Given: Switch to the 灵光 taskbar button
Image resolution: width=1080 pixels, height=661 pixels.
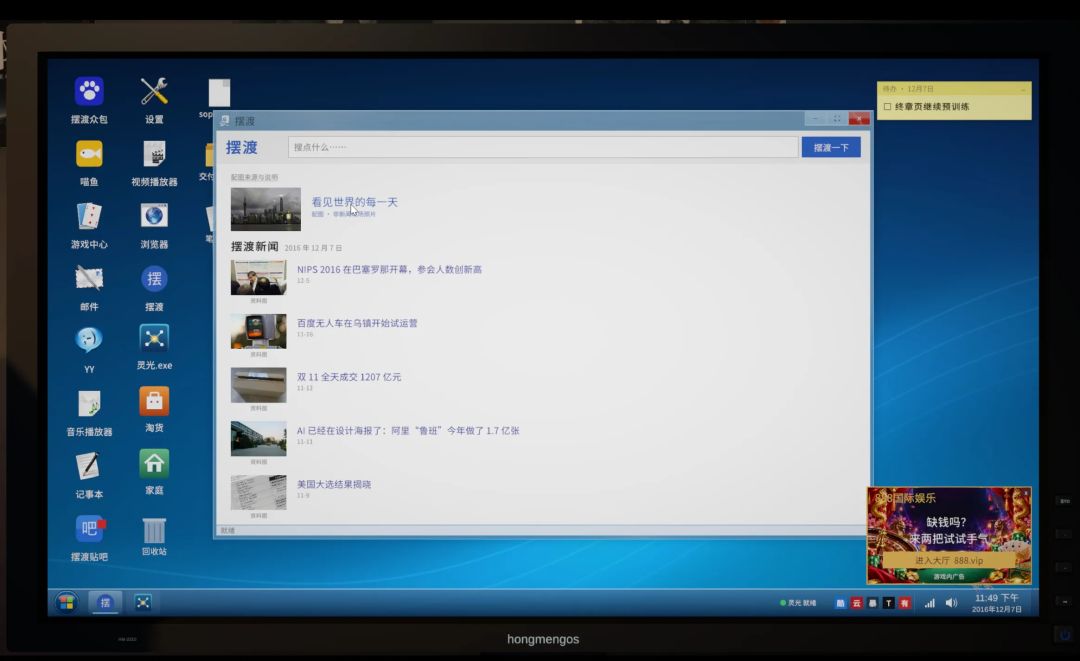Looking at the screenshot, I should pos(143,602).
